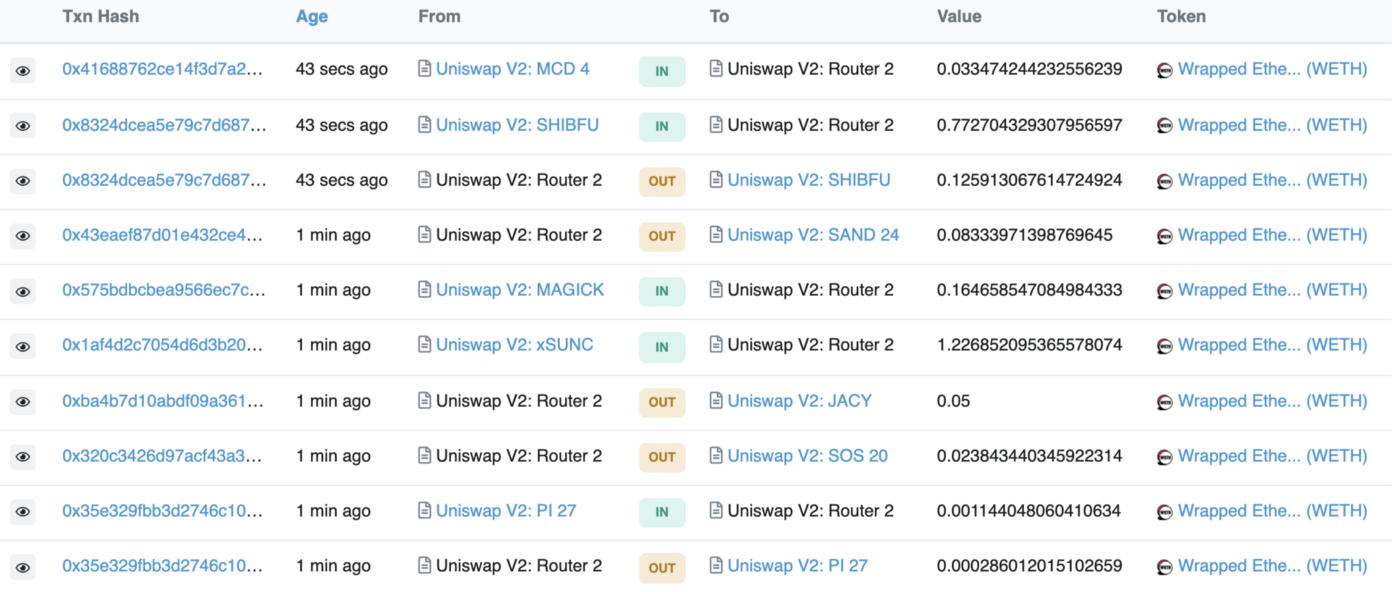The width and height of the screenshot is (1400, 592).
Task: Open transaction hash 0x1af4d2c7054d6d3b20
Action: (x=164, y=345)
